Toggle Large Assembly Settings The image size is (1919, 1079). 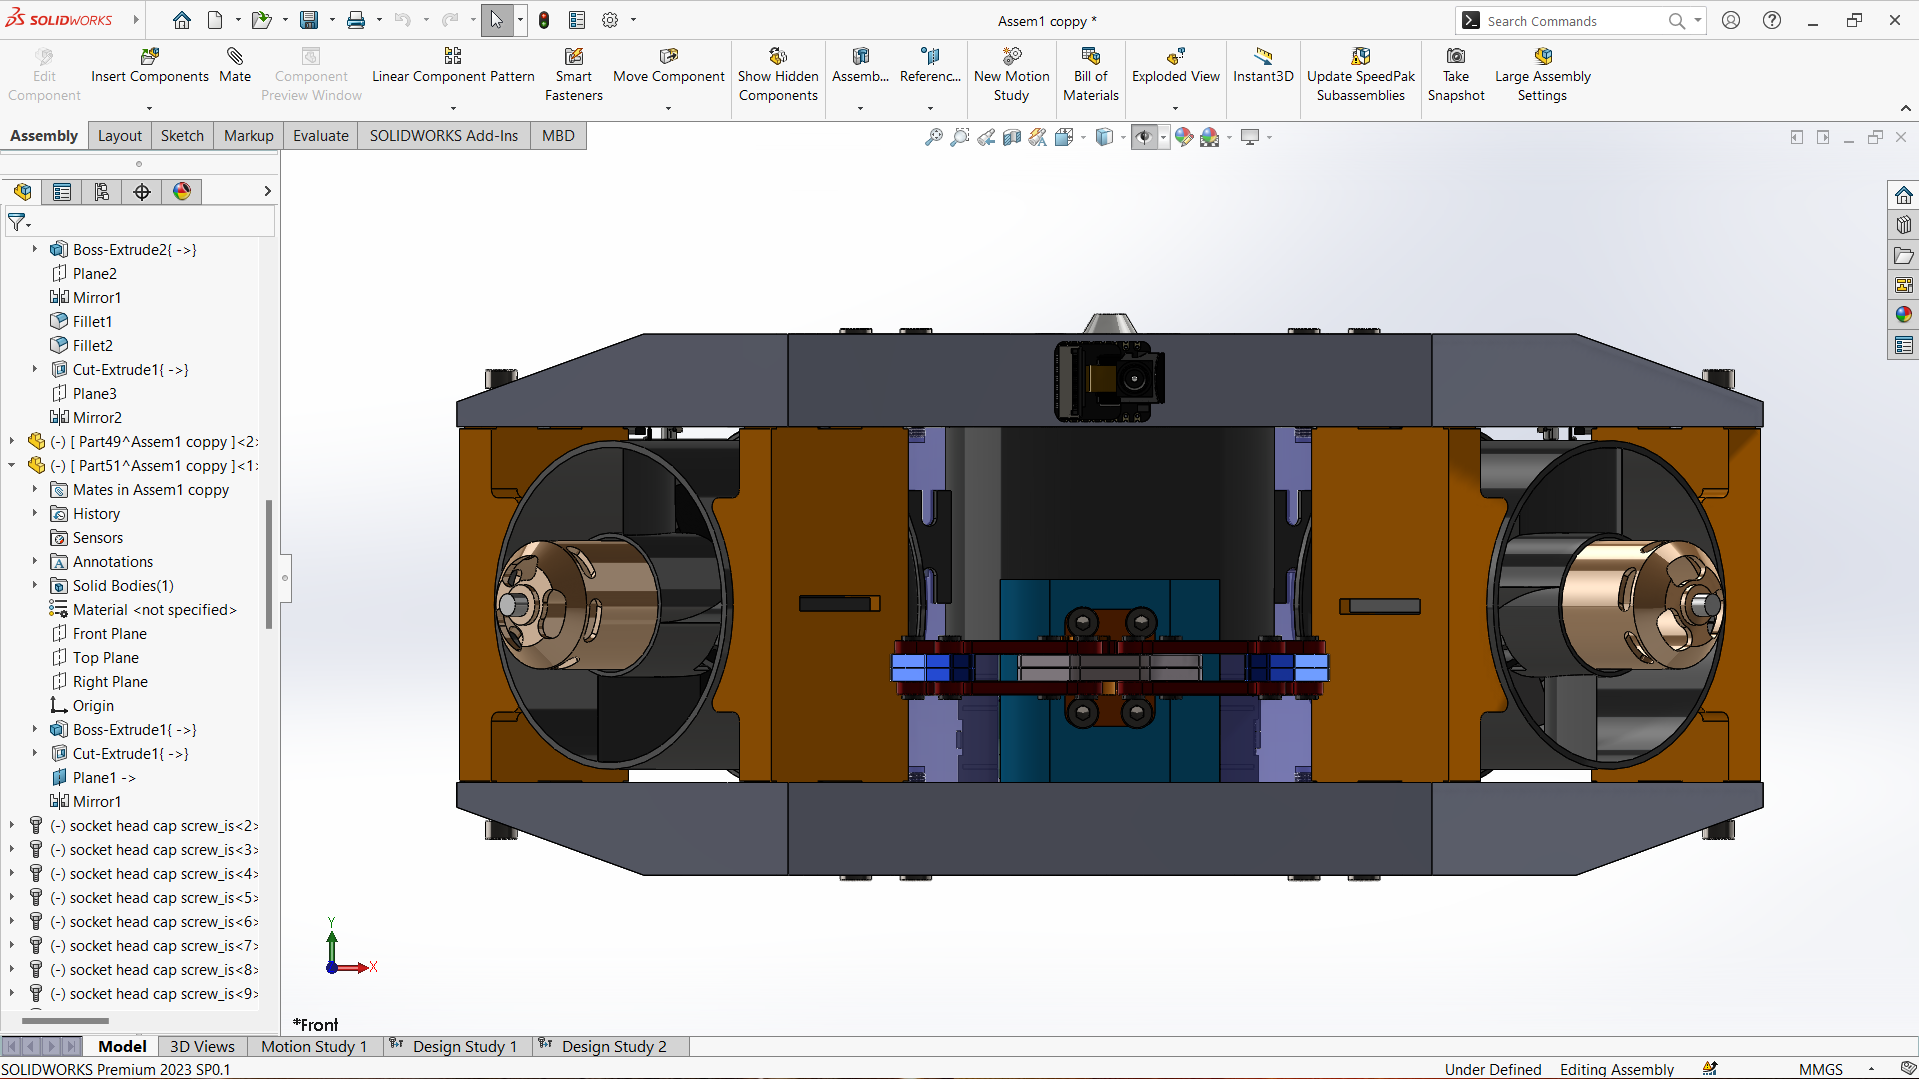coord(1542,57)
